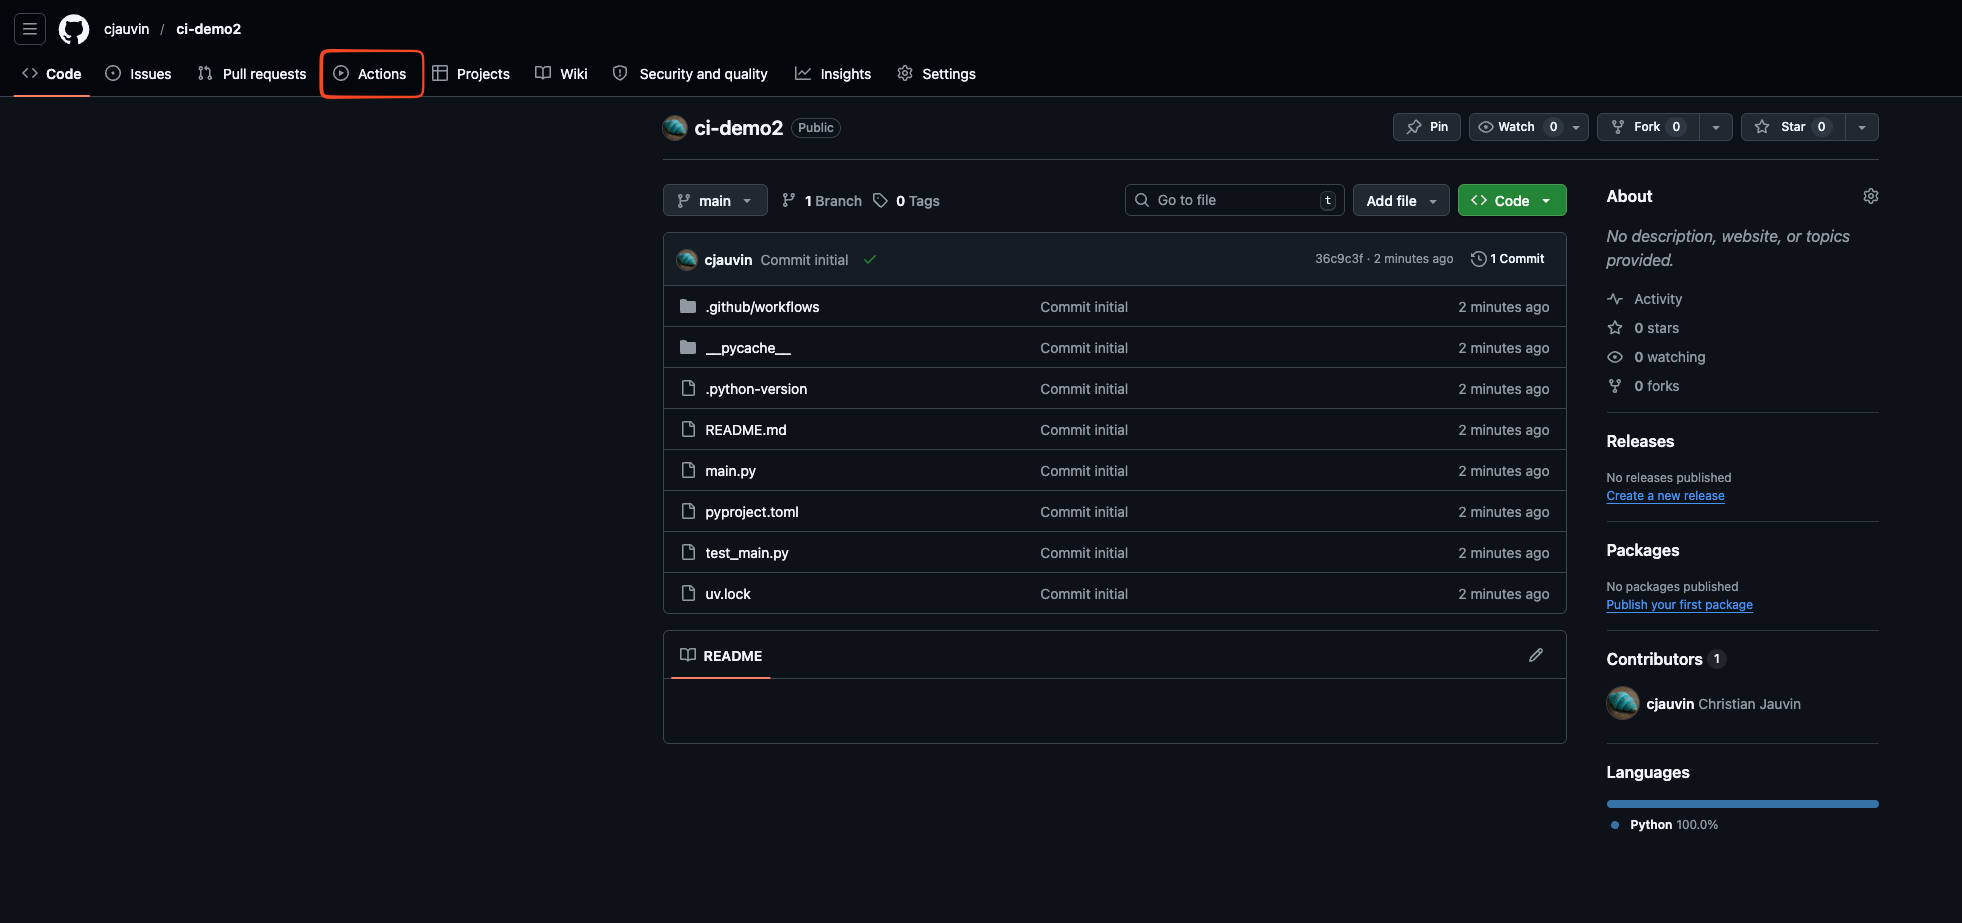The height and width of the screenshot is (923, 1962).
Task: Click the 0 Tags tag icon link
Action: [x=906, y=201]
